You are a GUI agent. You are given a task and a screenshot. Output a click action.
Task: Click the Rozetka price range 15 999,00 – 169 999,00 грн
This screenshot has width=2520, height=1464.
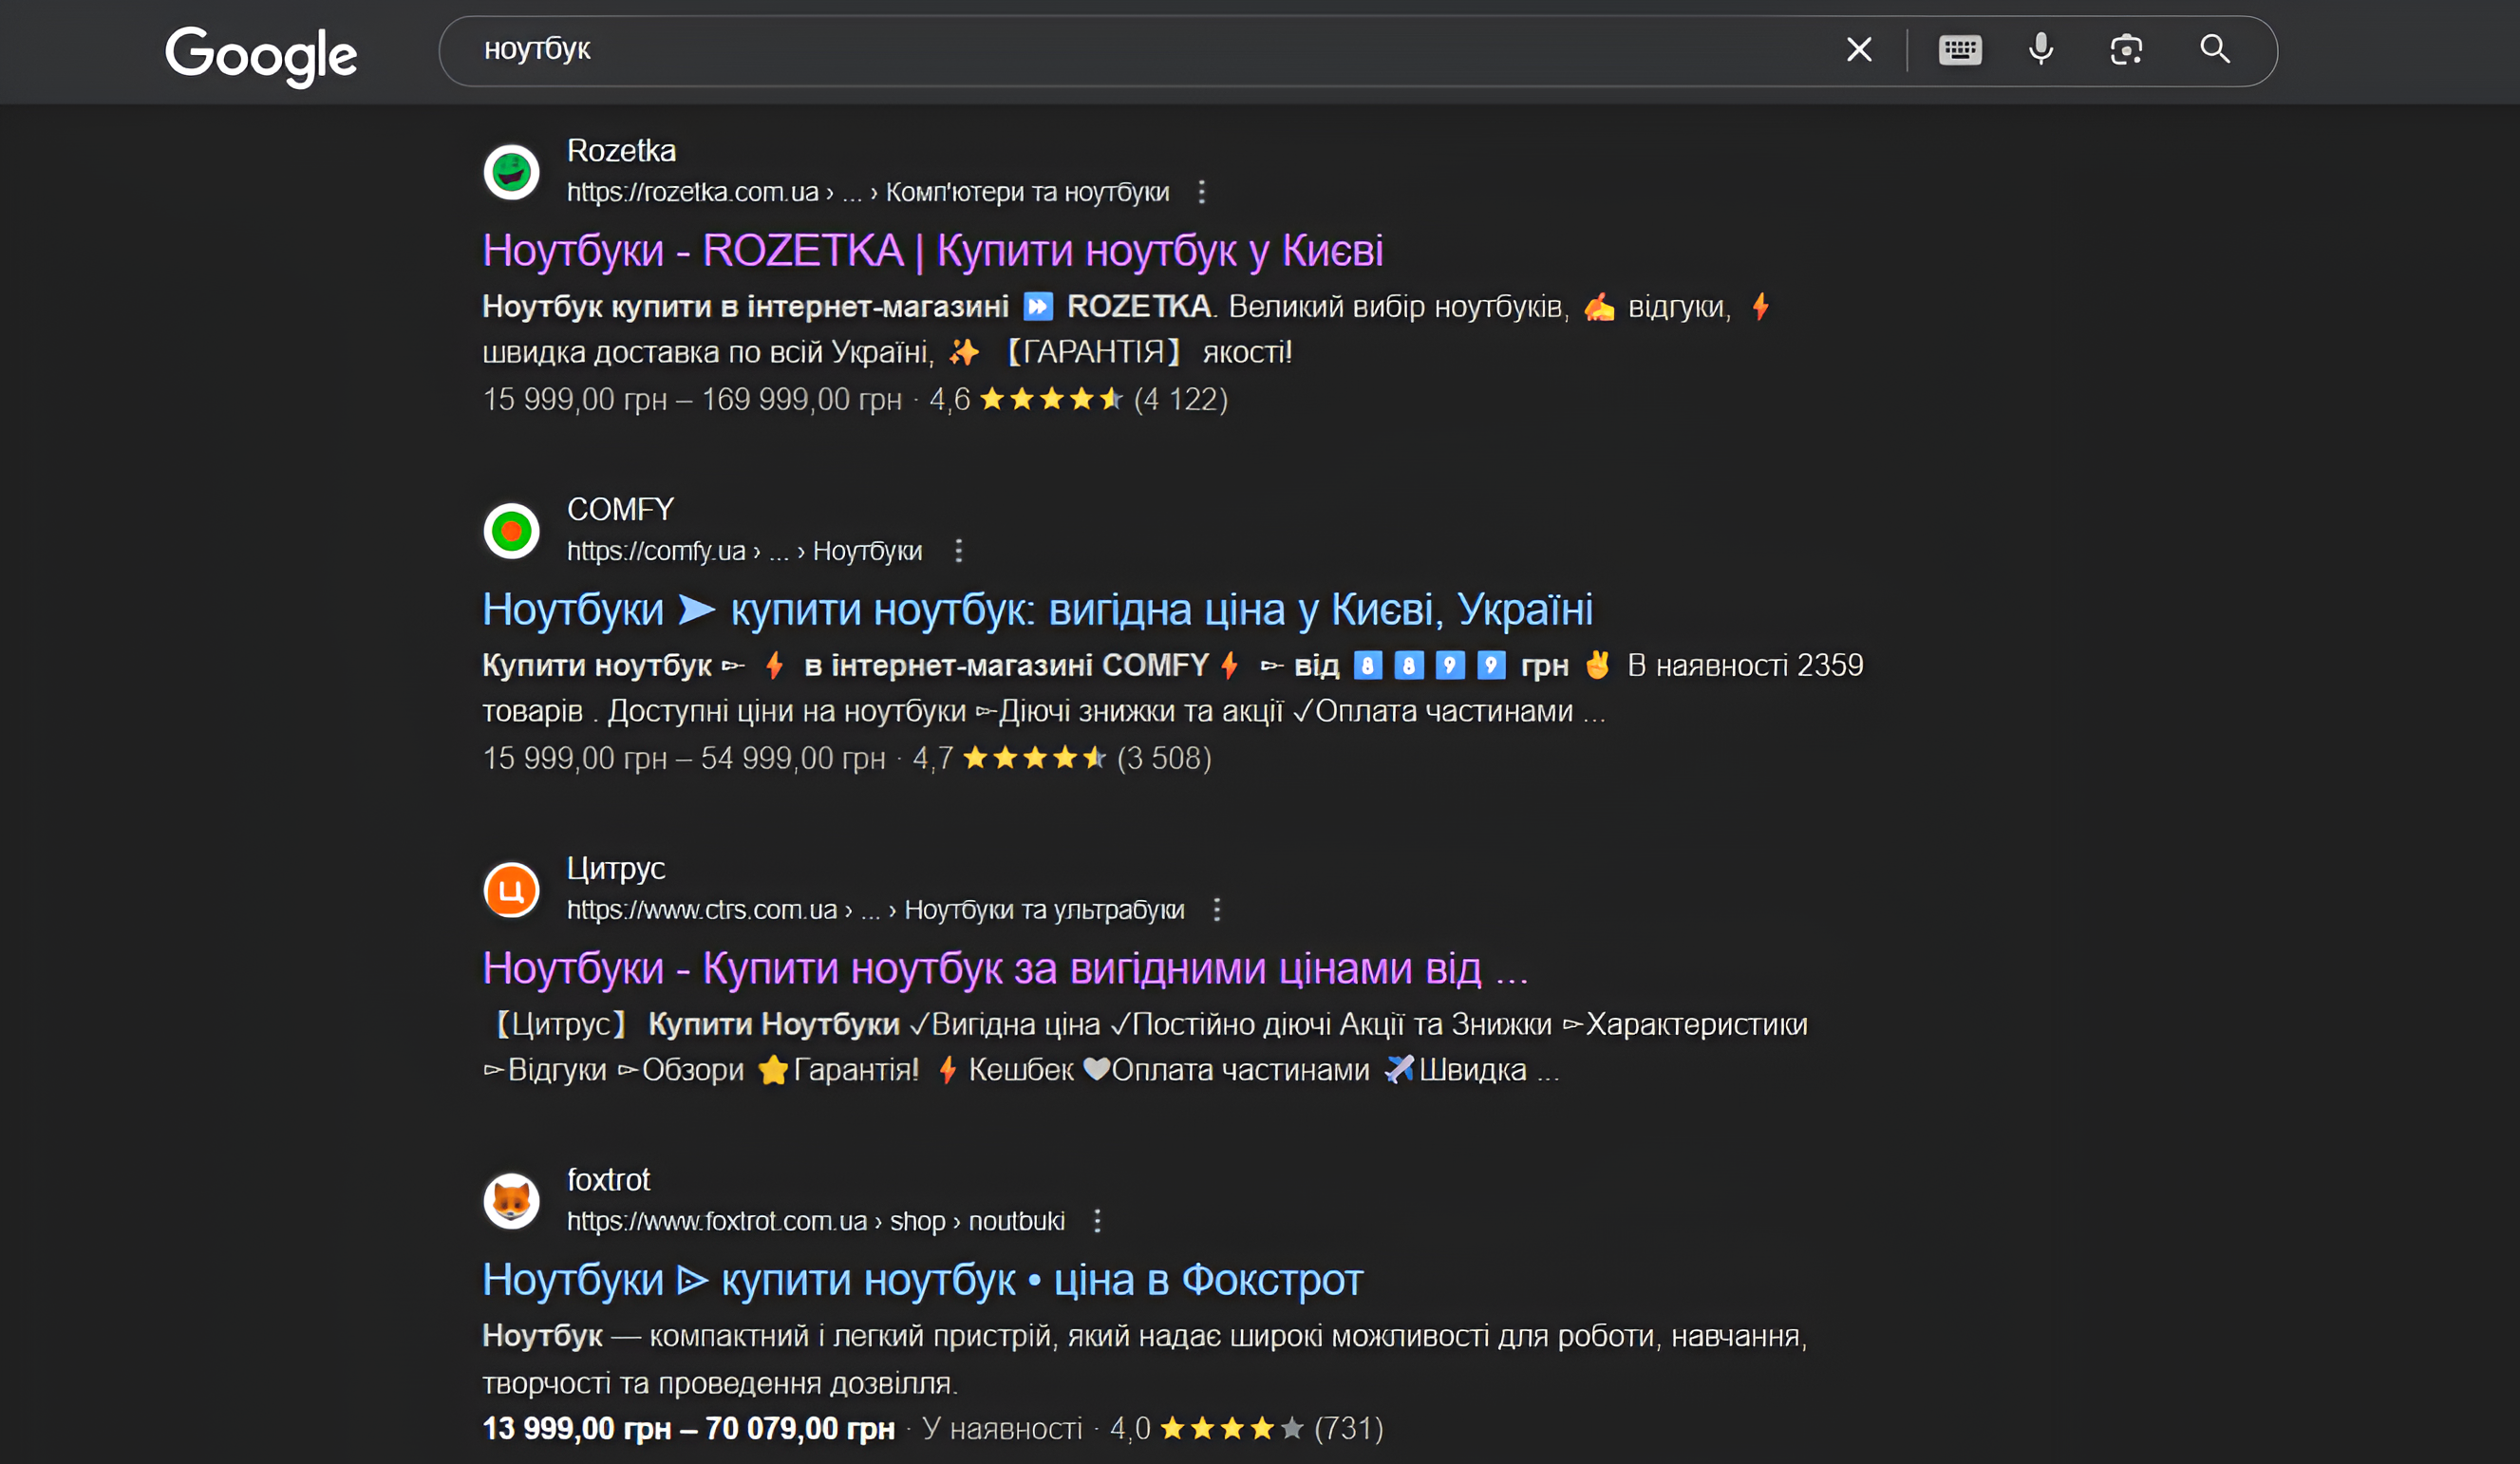692,400
